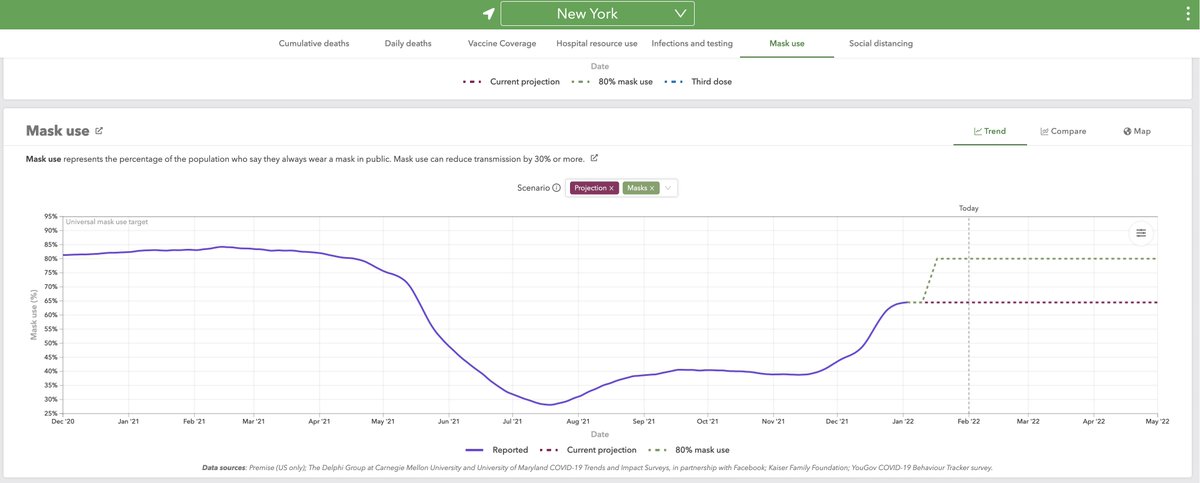Click the Masks scenario tag label
1200x483 pixels.
tap(636, 188)
